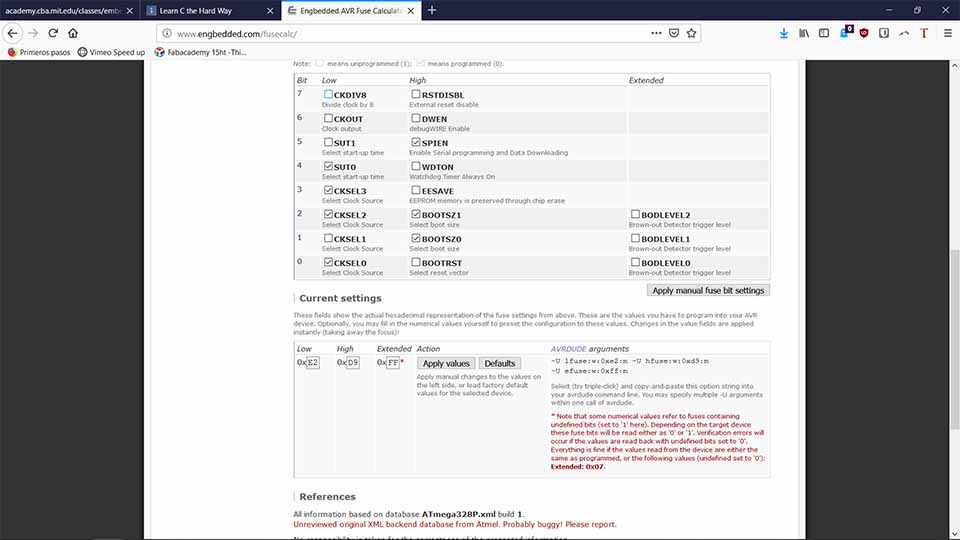Click the red T extension icon
The image size is (960, 540).
tap(924, 33)
